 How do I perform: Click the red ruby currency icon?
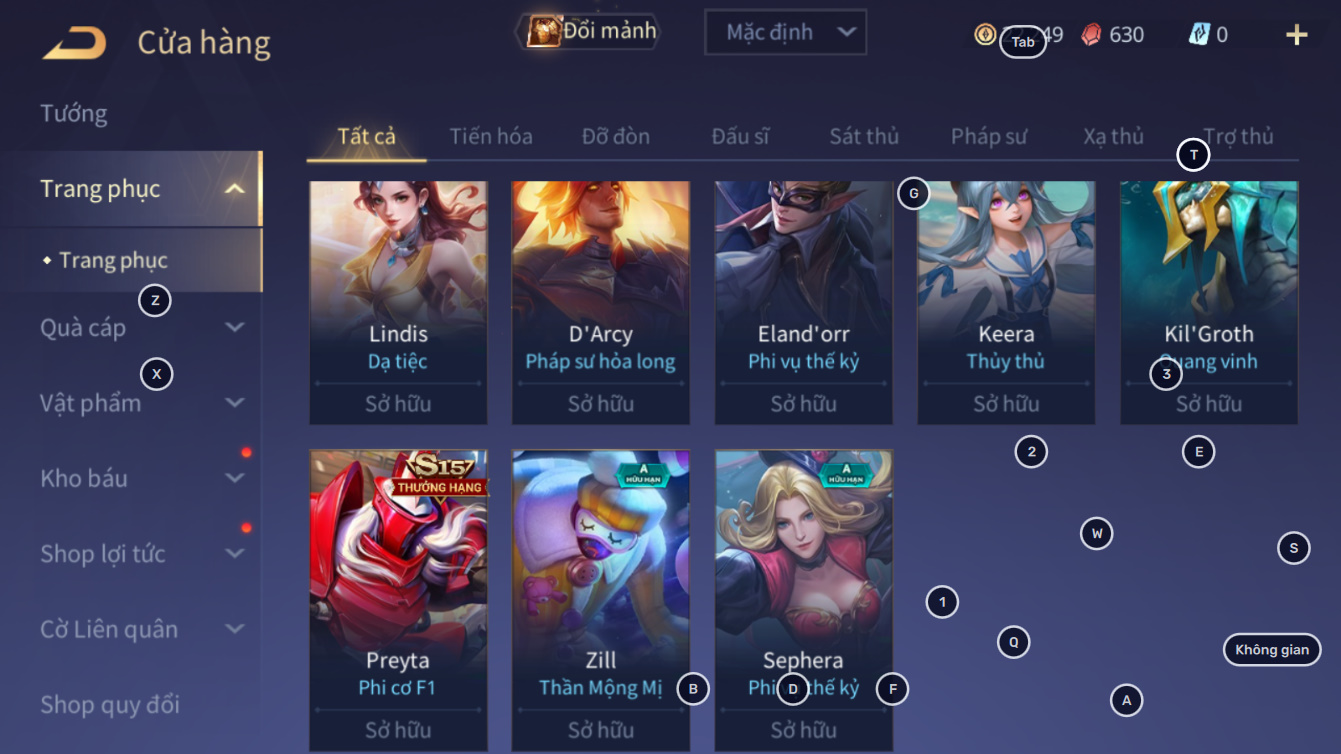tap(1091, 35)
